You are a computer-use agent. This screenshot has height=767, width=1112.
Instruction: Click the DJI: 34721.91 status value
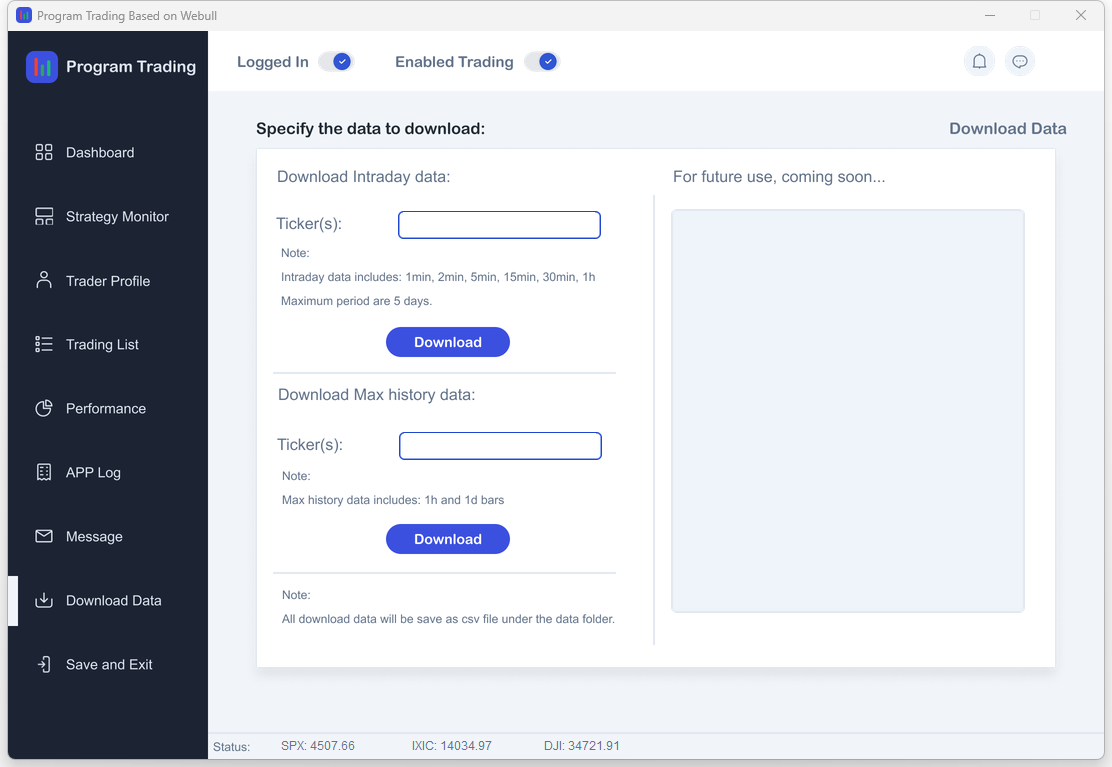coord(582,746)
